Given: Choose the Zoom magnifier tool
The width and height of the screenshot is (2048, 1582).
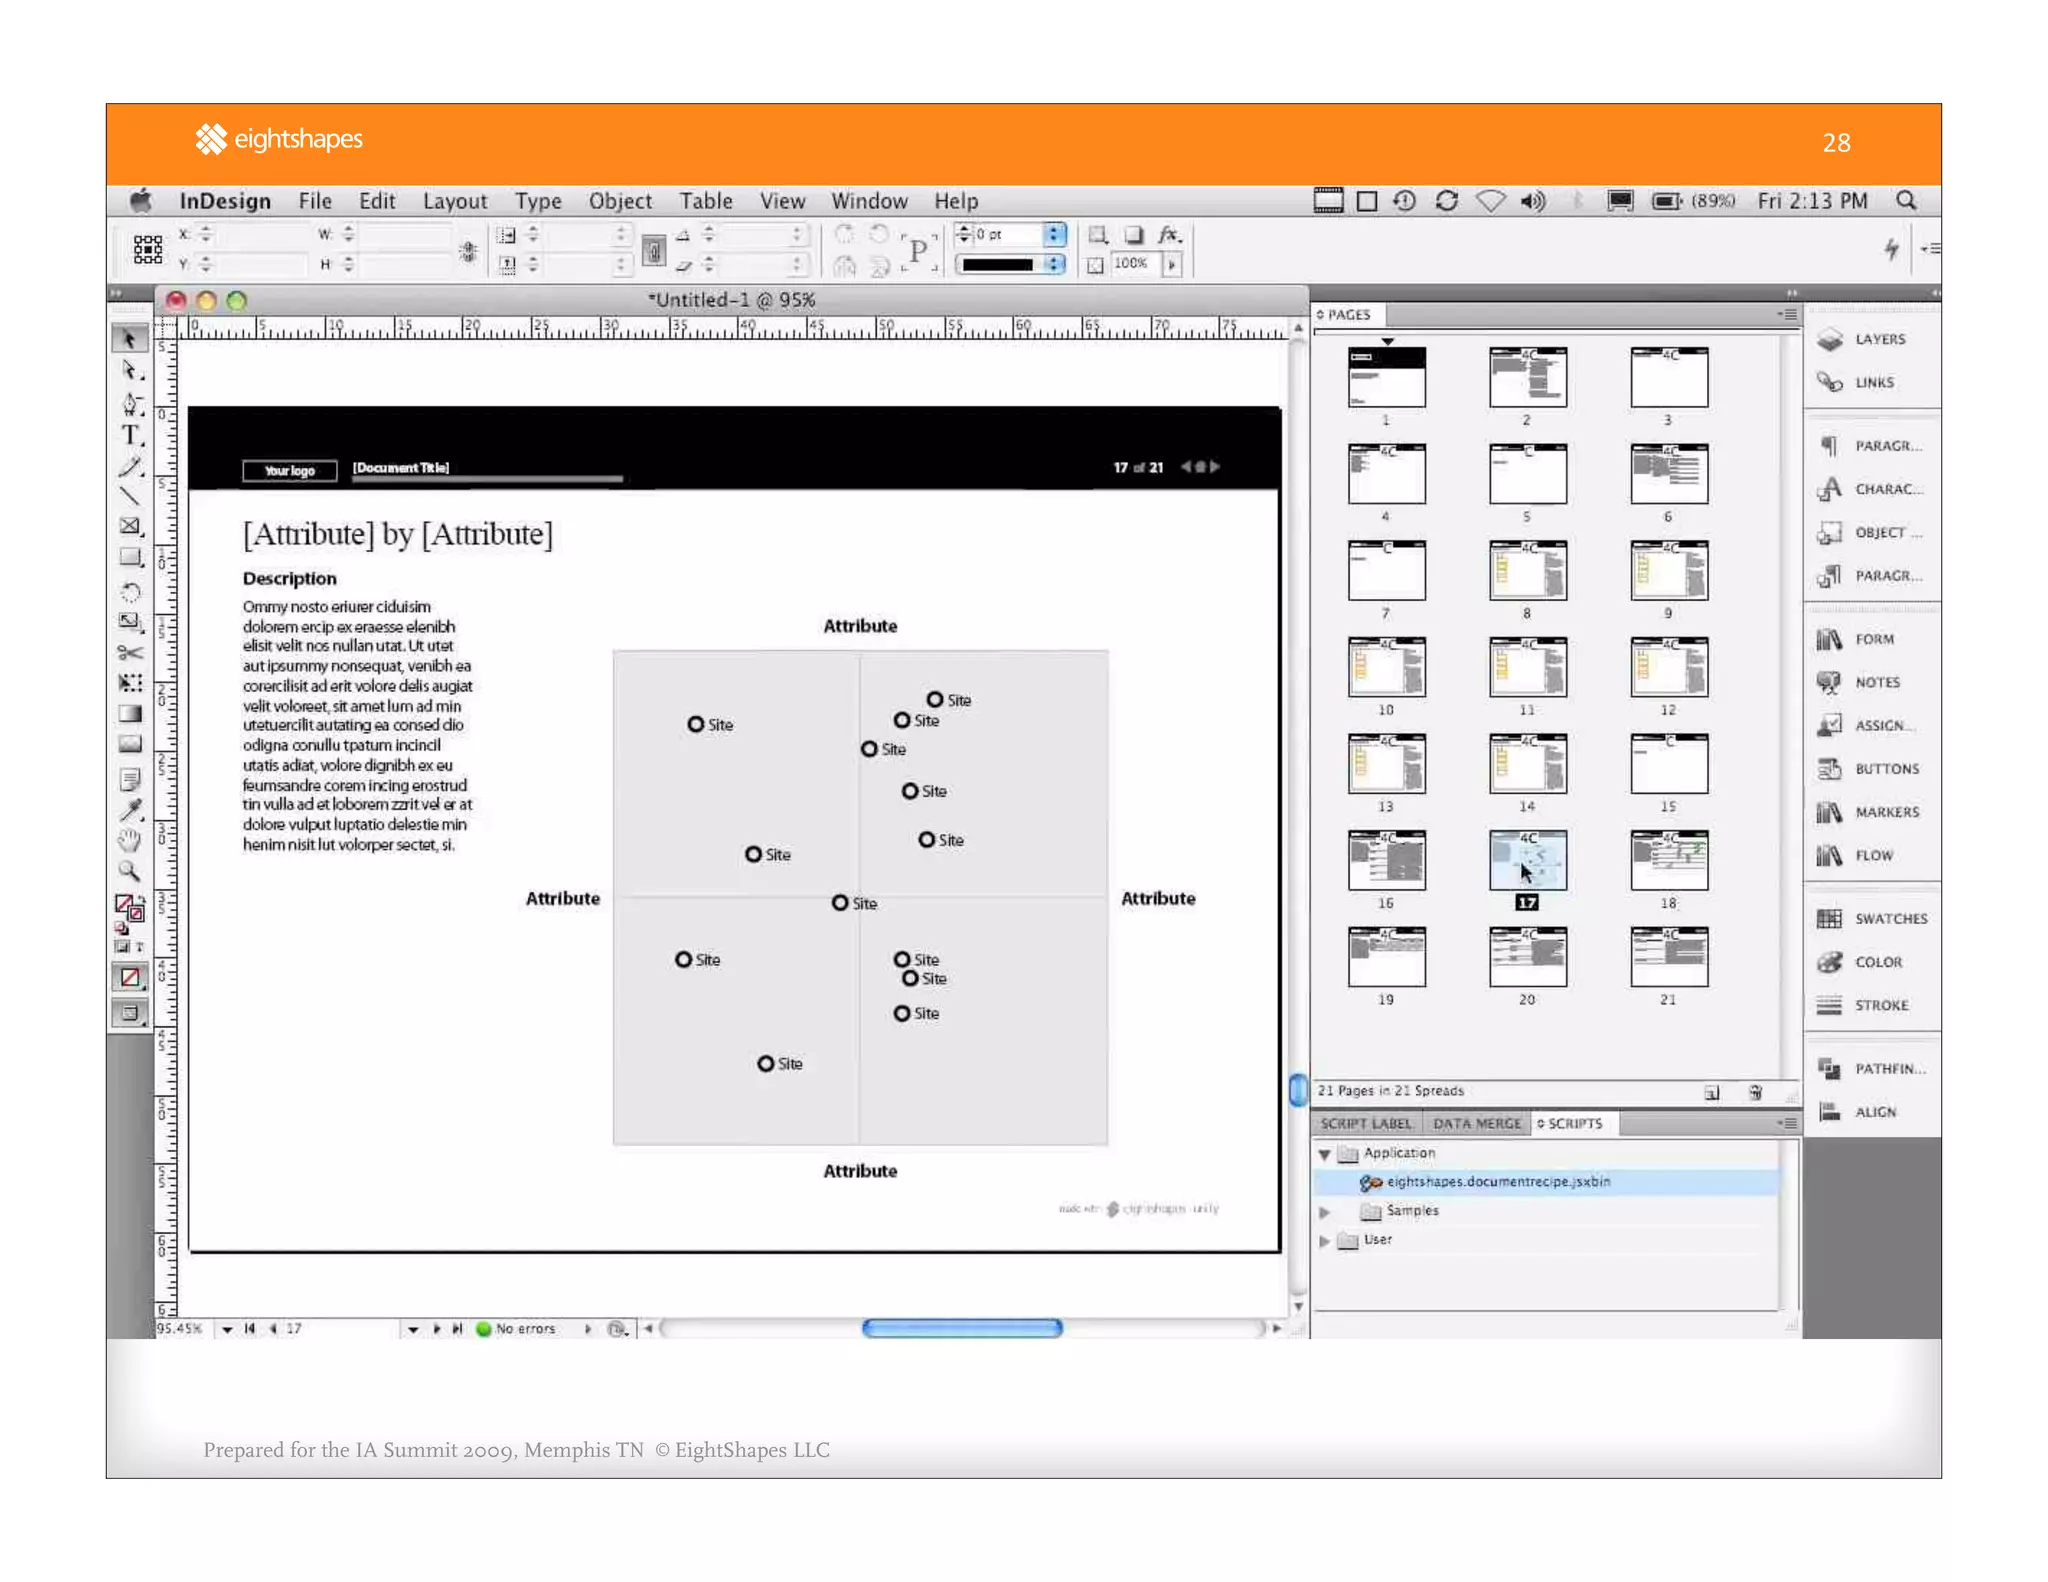Looking at the screenshot, I should 130,870.
